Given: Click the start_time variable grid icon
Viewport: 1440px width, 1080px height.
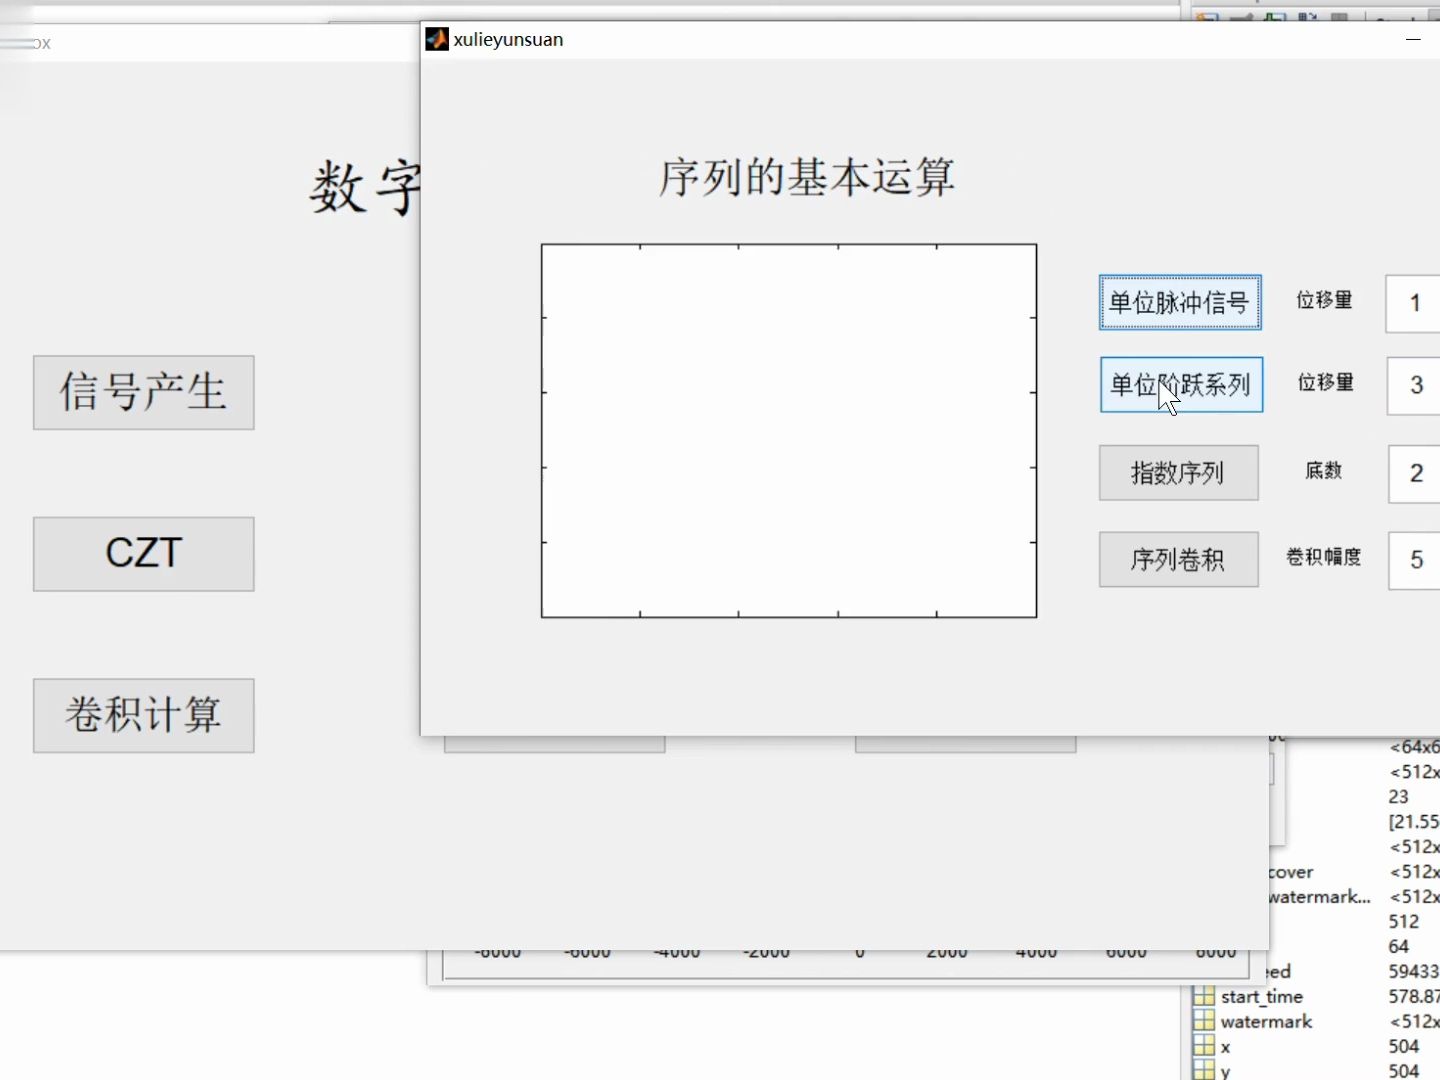Looking at the screenshot, I should click(x=1204, y=996).
